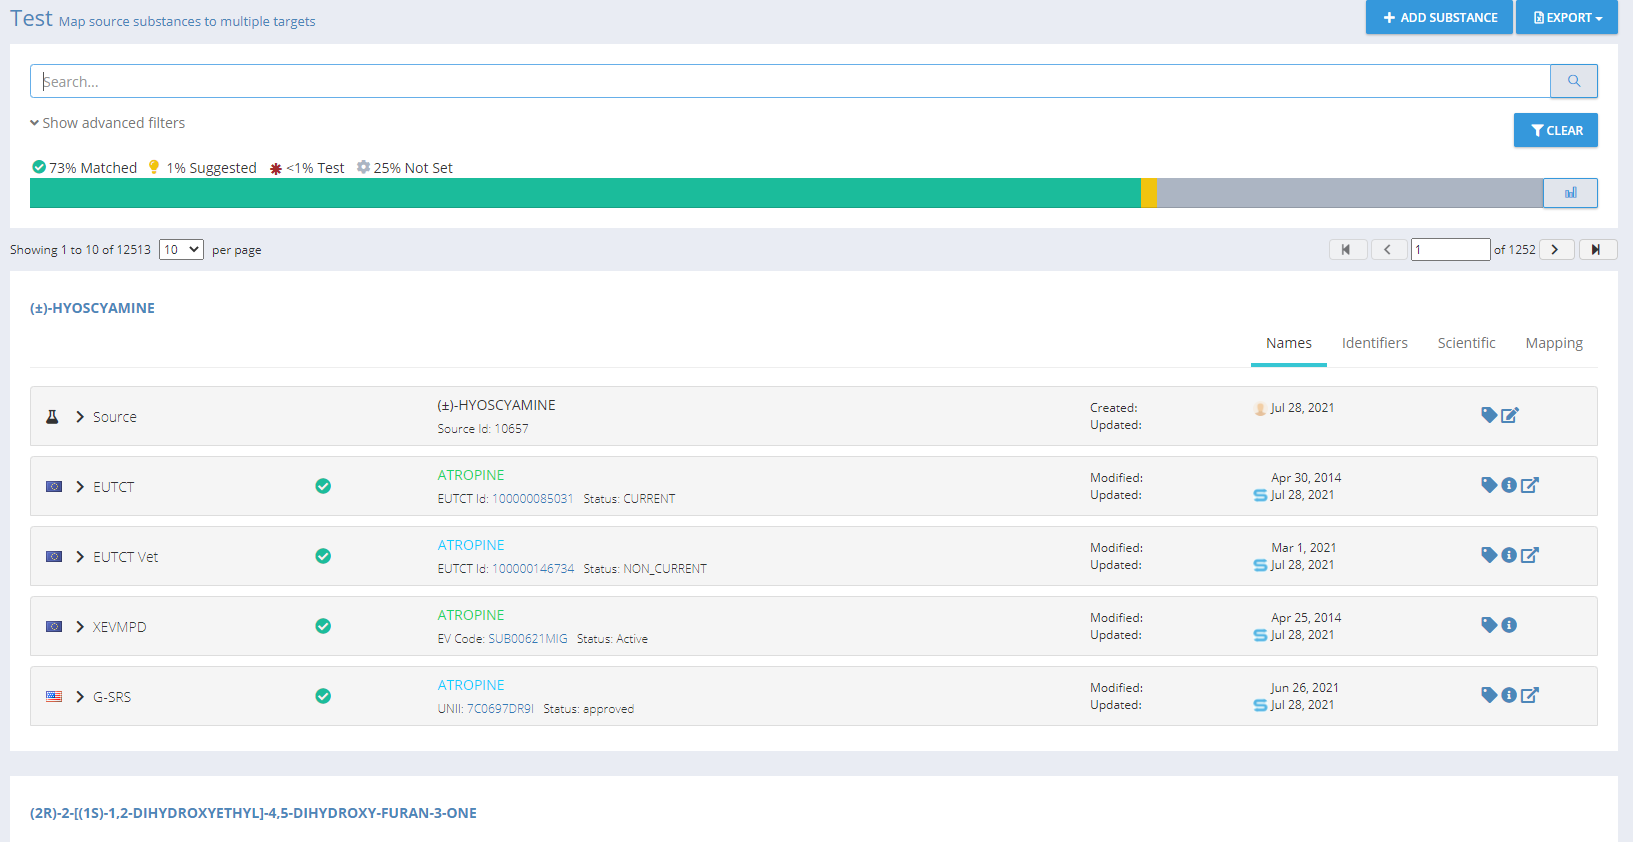Click the info icon in the XEVMPD row
This screenshot has height=842, width=1633.
(1509, 625)
